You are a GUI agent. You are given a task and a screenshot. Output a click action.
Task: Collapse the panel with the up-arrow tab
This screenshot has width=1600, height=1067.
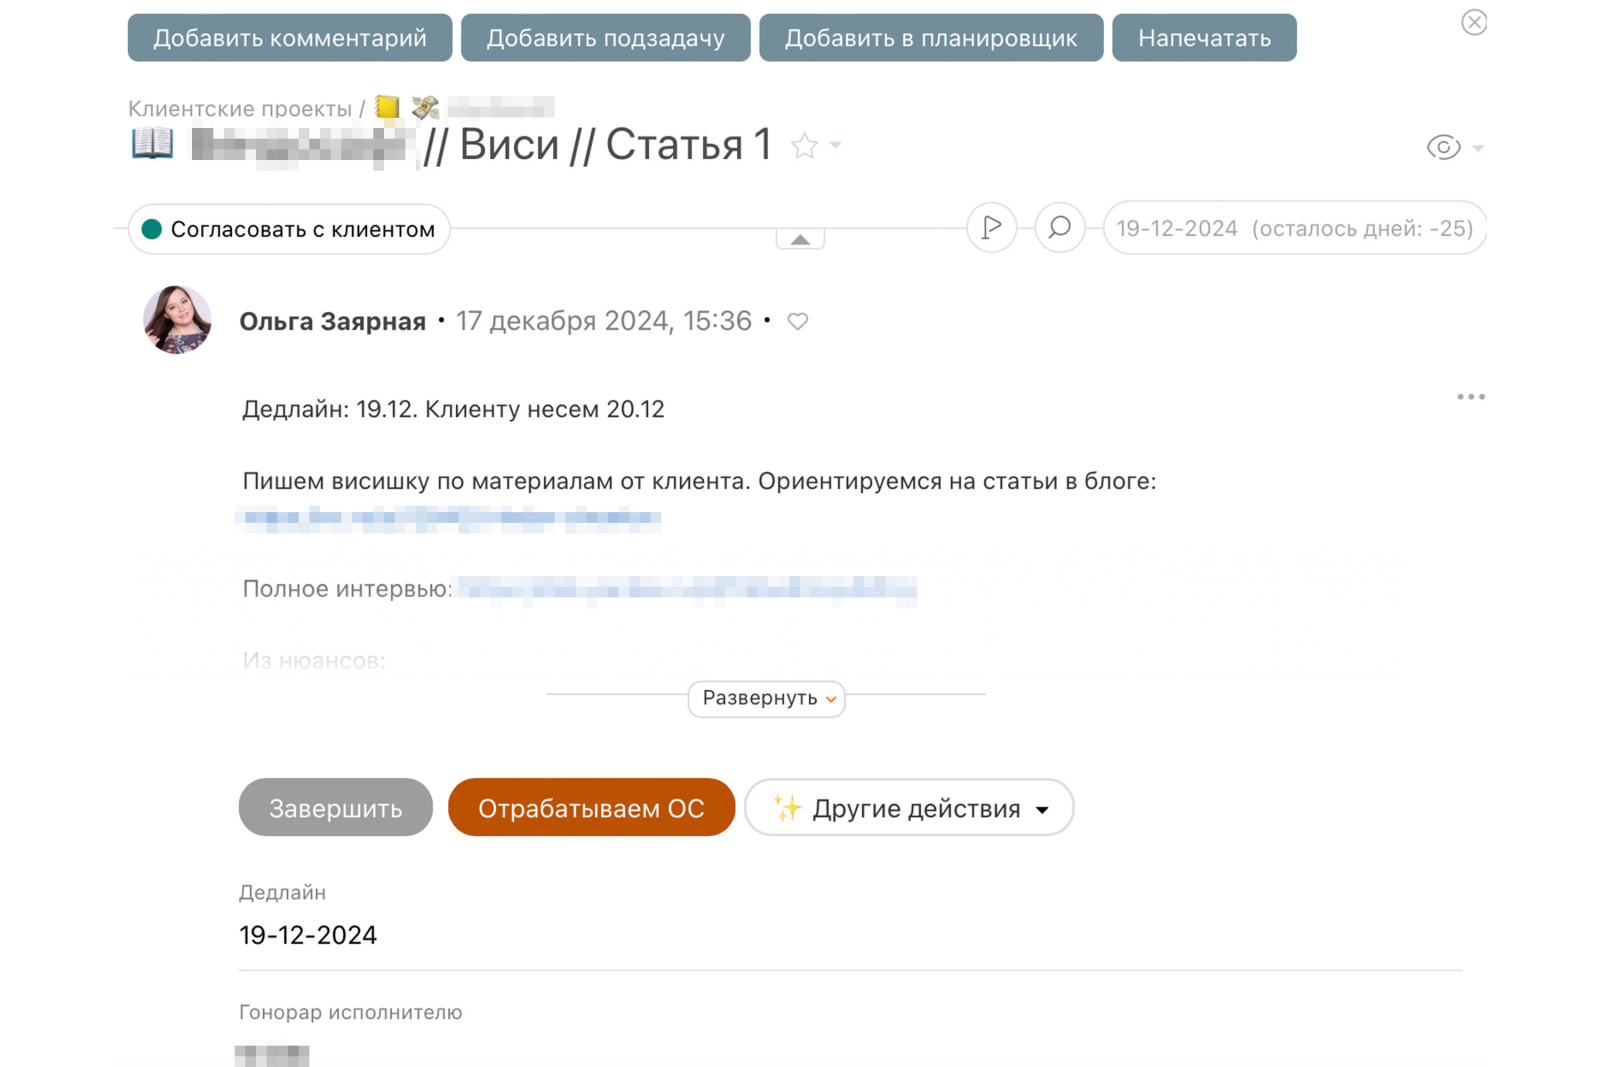[x=800, y=239]
